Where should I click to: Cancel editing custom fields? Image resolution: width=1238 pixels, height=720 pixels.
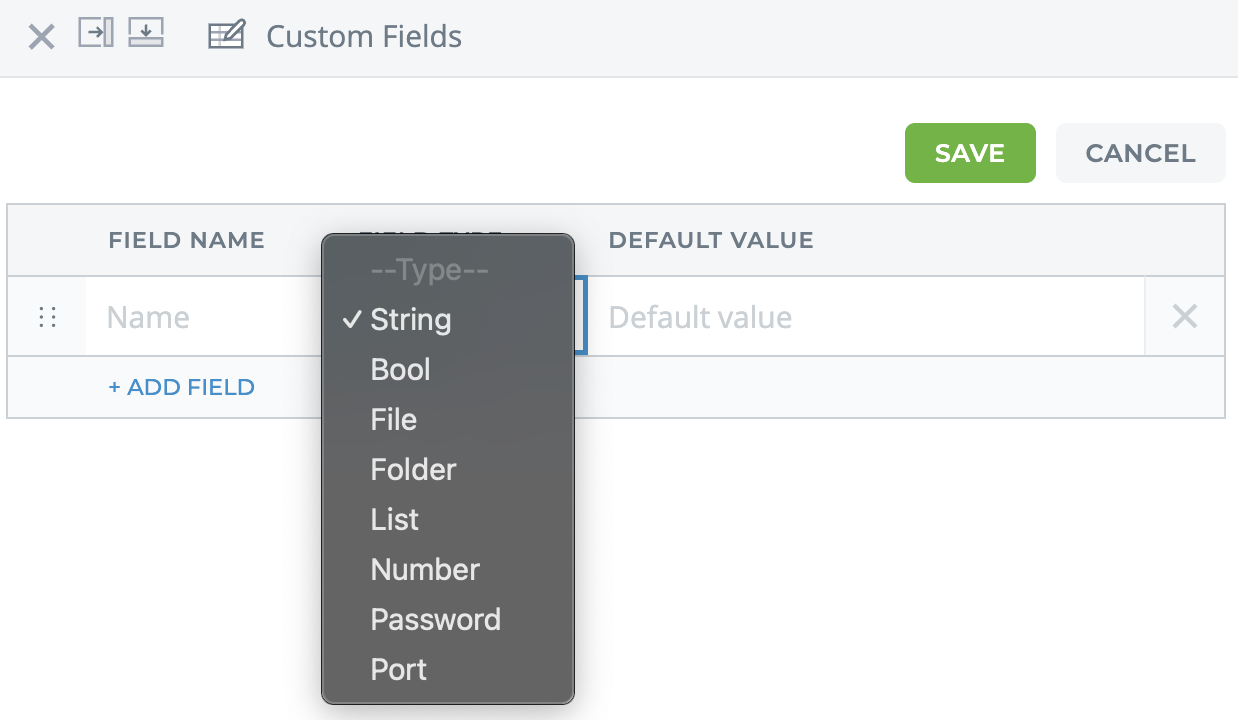coord(1140,152)
